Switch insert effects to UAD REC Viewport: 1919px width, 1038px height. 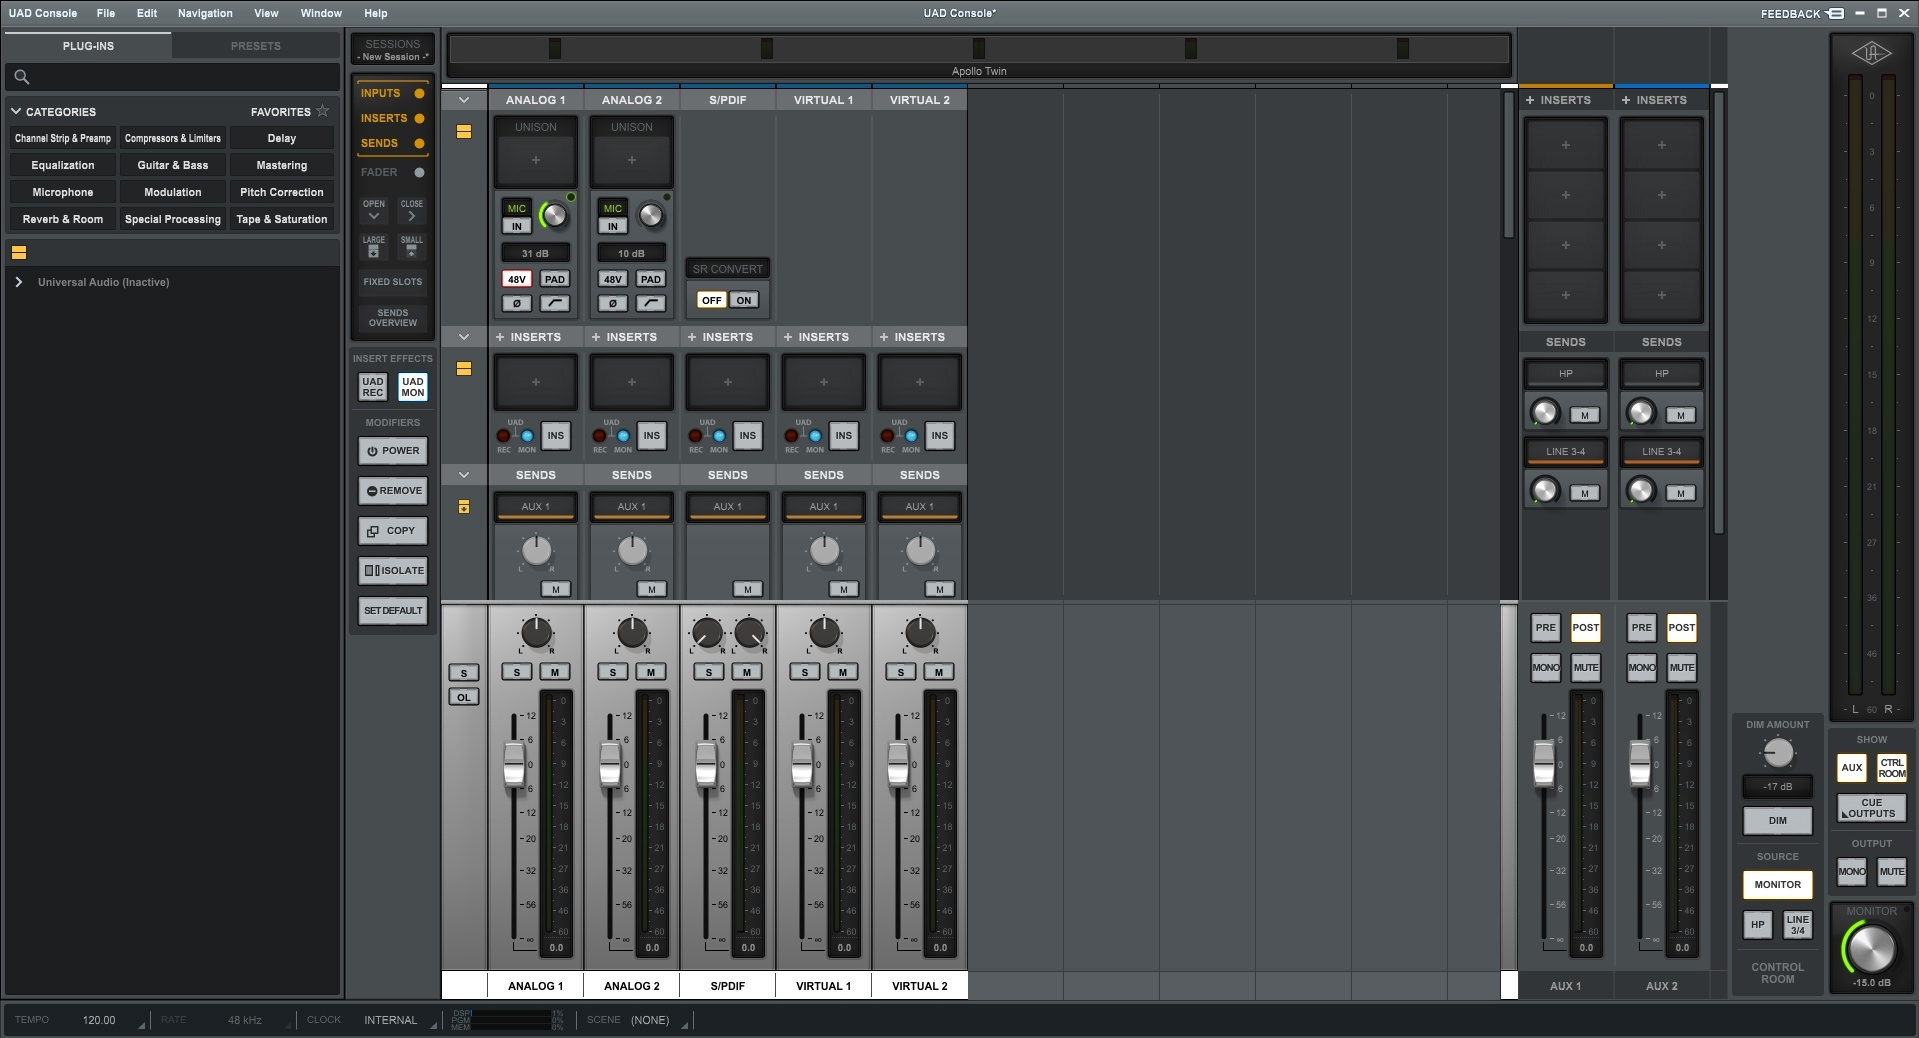pos(373,387)
